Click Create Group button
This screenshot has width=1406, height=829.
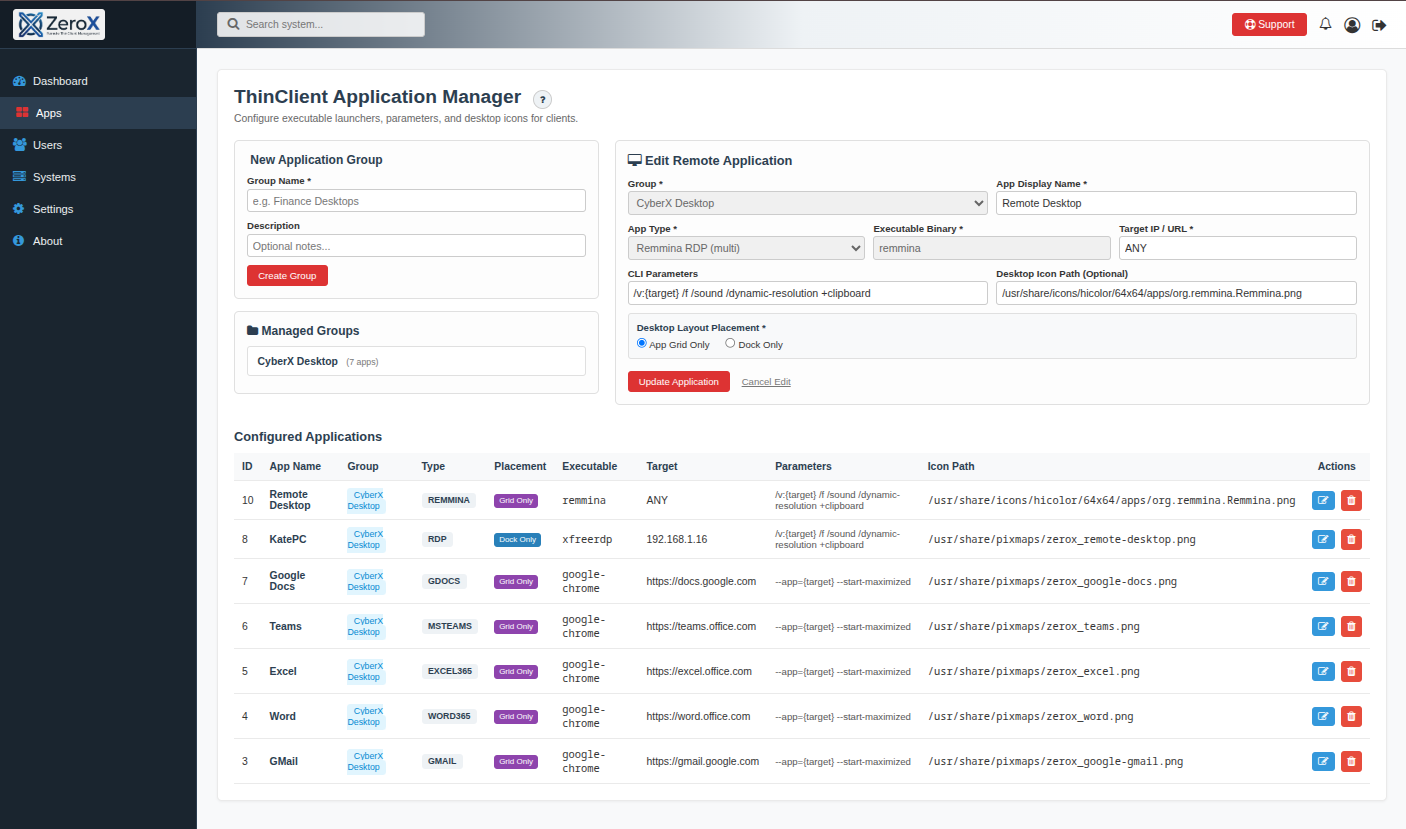point(287,275)
